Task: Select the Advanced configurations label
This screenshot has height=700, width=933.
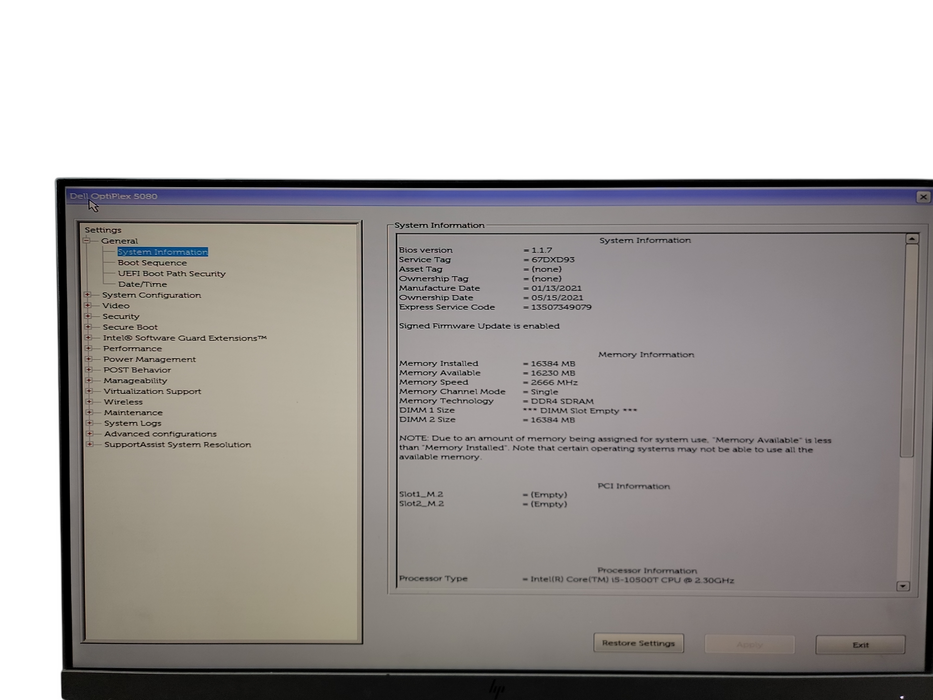Action: pos(161,435)
